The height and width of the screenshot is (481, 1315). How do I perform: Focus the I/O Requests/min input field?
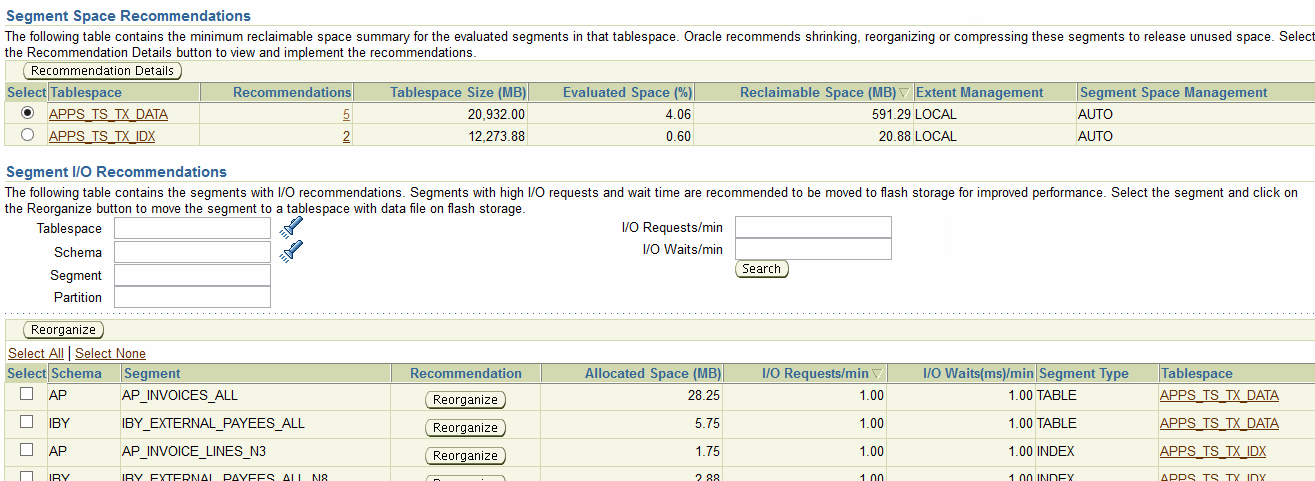pos(812,228)
